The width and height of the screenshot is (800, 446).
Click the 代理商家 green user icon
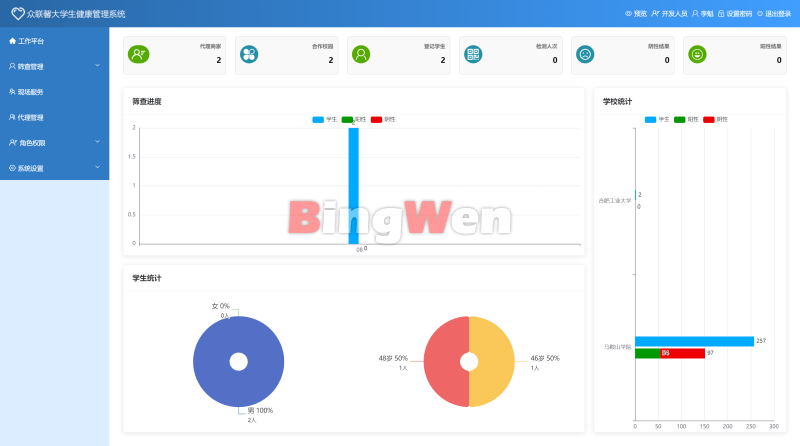tap(138, 55)
